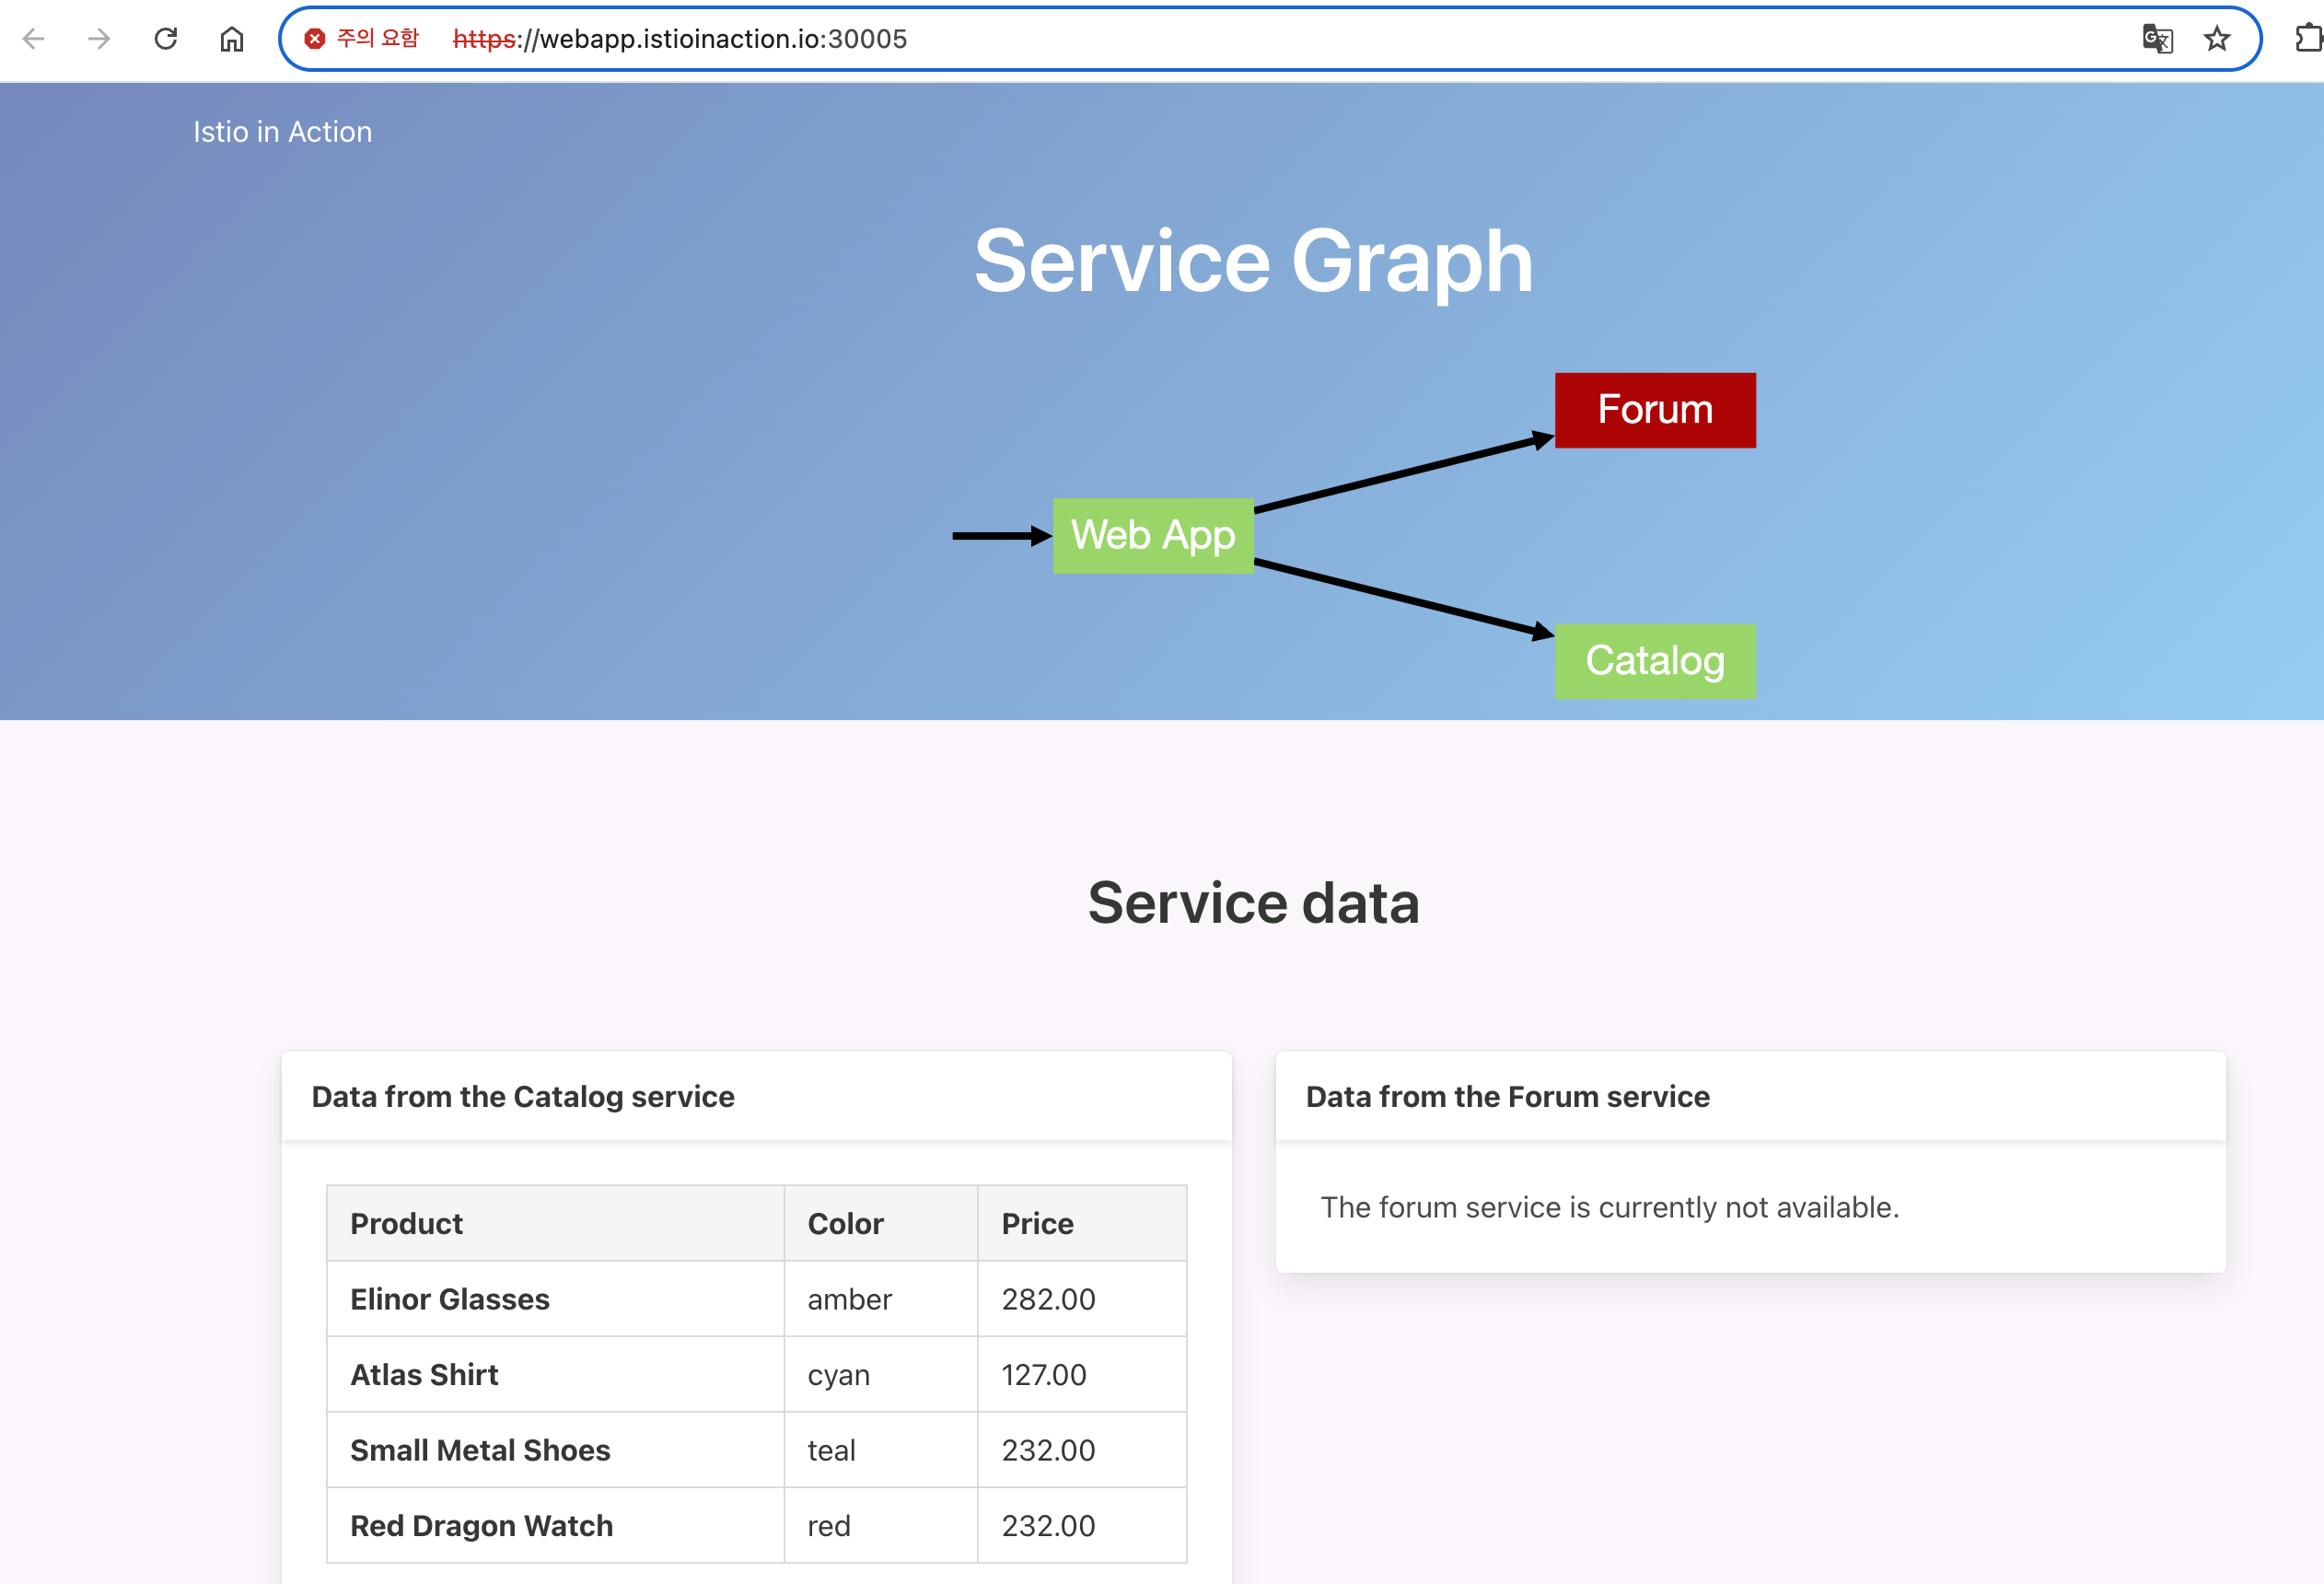Open the Google Translate icon
2324x1584 pixels.
[2157, 39]
